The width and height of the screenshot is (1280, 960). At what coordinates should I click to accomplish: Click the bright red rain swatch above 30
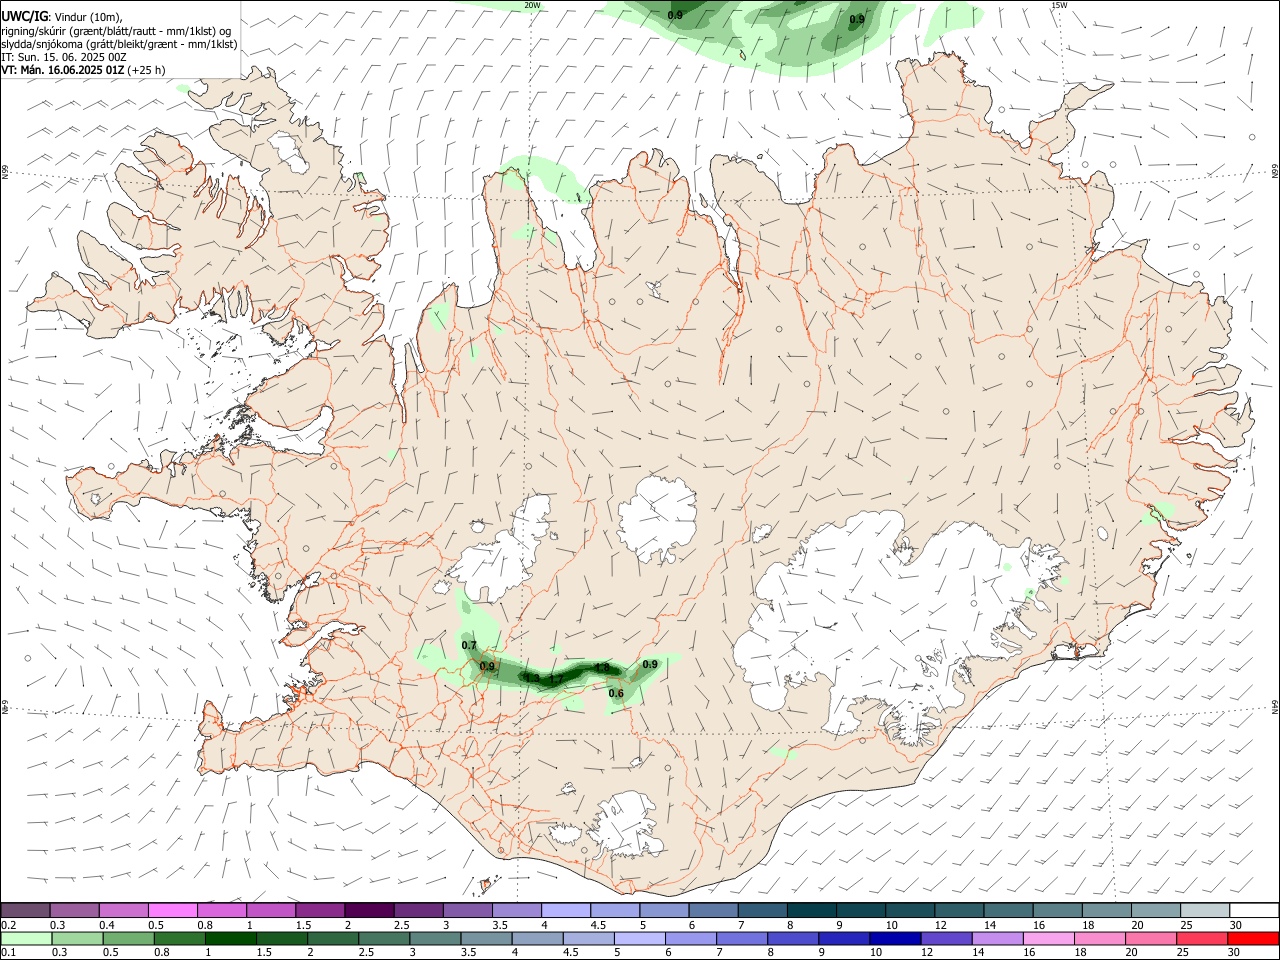tap(1252, 939)
